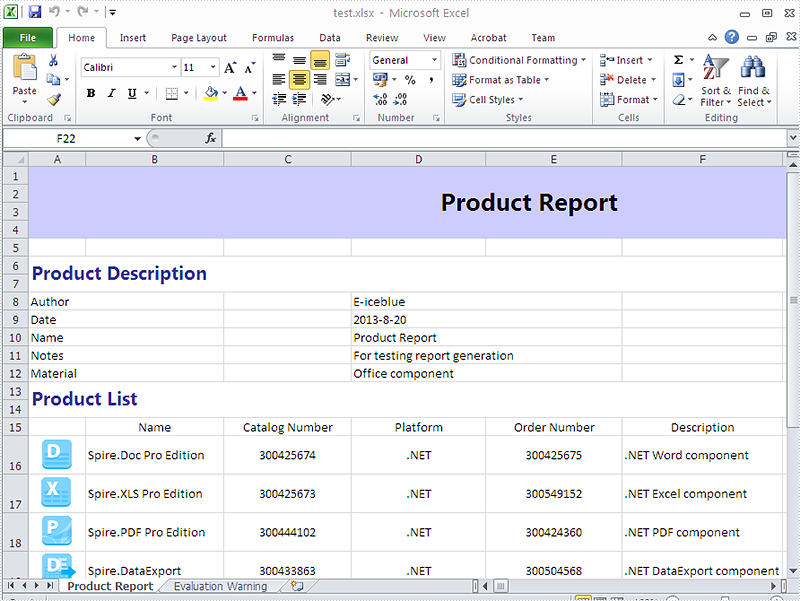The width and height of the screenshot is (800, 601).
Task: Turn off the highlighted Bottom Align button
Action: (320, 60)
